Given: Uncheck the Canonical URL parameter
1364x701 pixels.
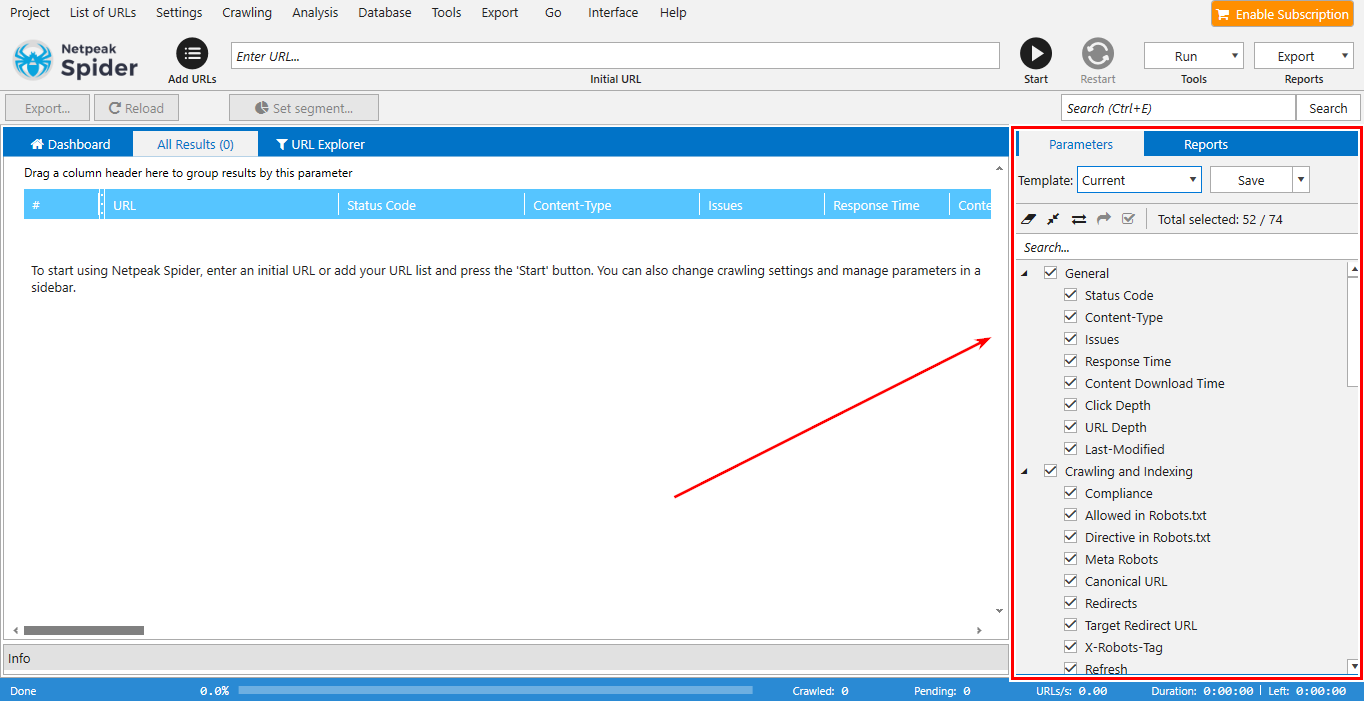Looking at the screenshot, I should click(x=1071, y=581).
